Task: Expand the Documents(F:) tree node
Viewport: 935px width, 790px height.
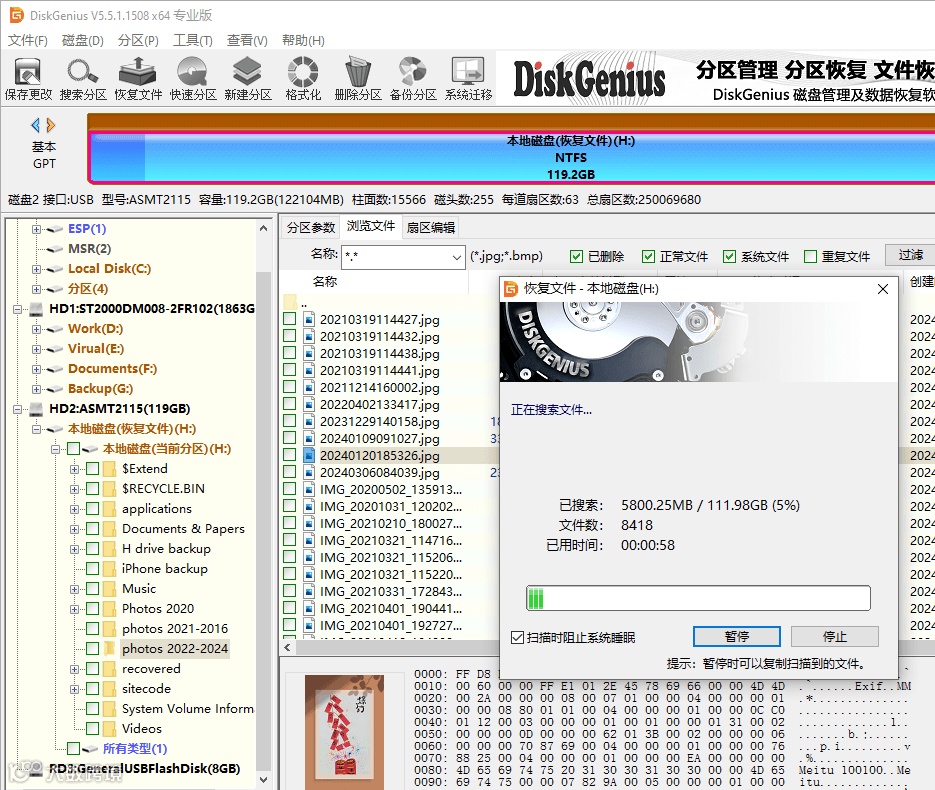Action: [36, 369]
